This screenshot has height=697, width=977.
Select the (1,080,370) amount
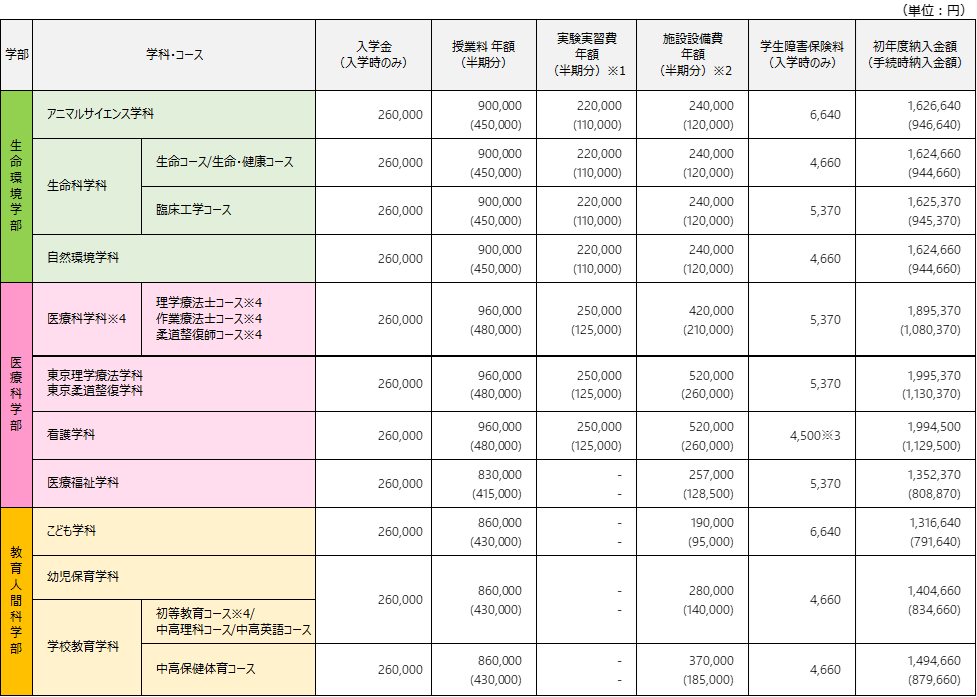[x=930, y=330]
